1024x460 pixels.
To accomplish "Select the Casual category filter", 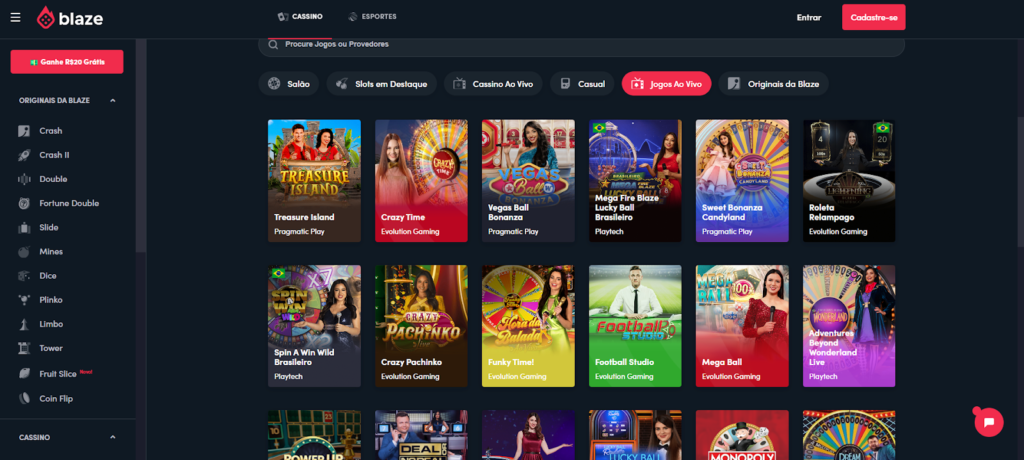I will pos(582,84).
